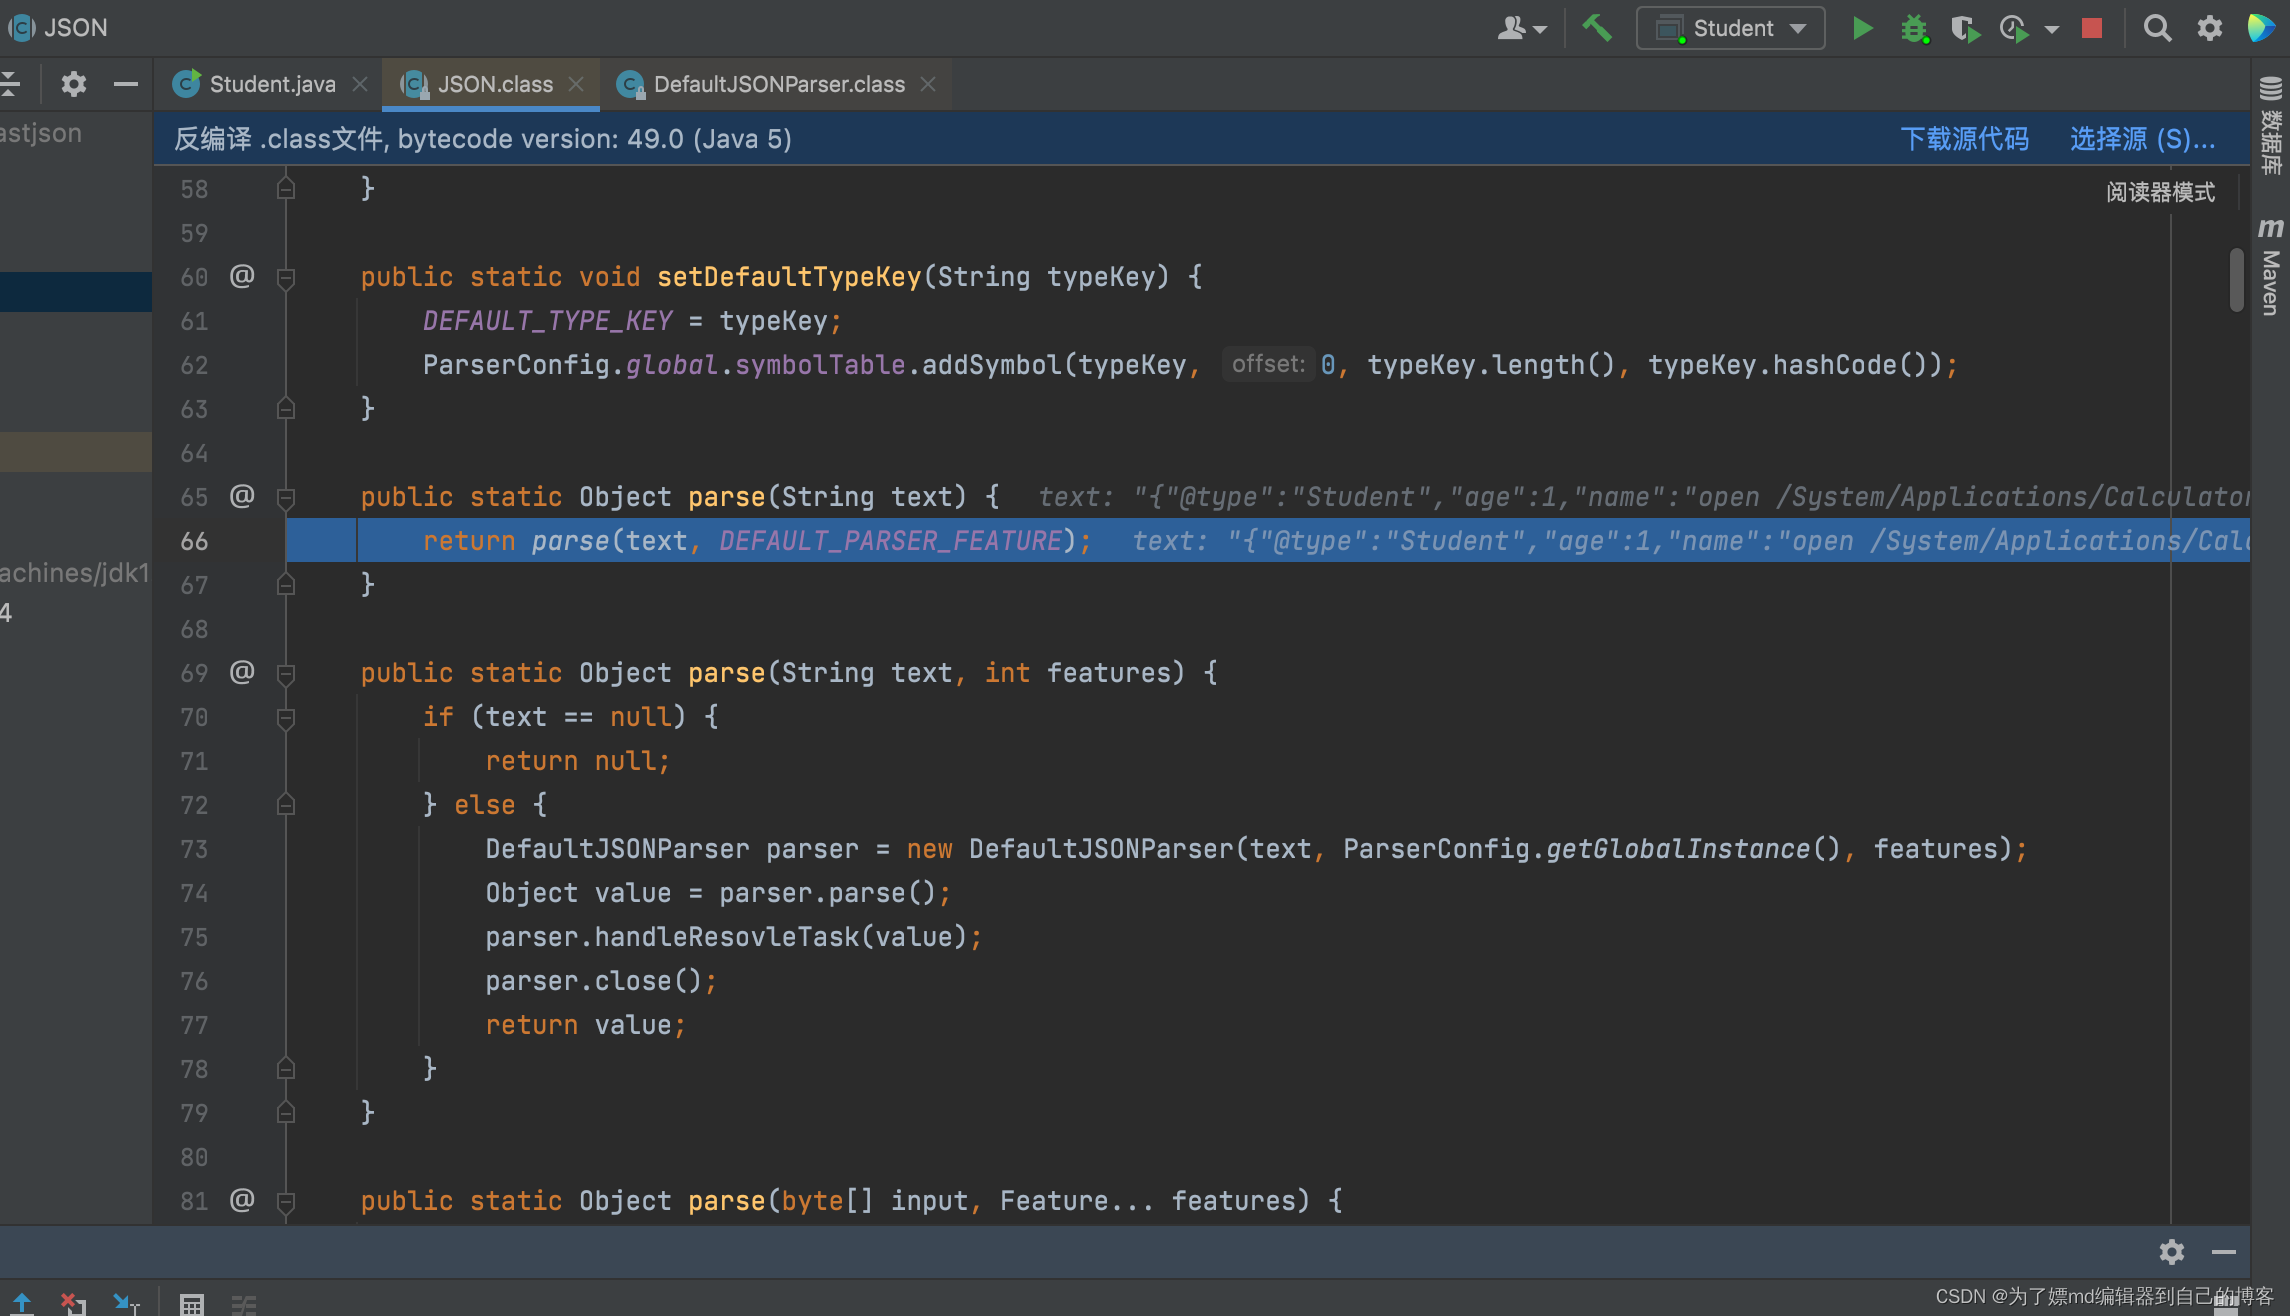
Task: Click line number 73 in the gutter
Action: click(x=194, y=849)
